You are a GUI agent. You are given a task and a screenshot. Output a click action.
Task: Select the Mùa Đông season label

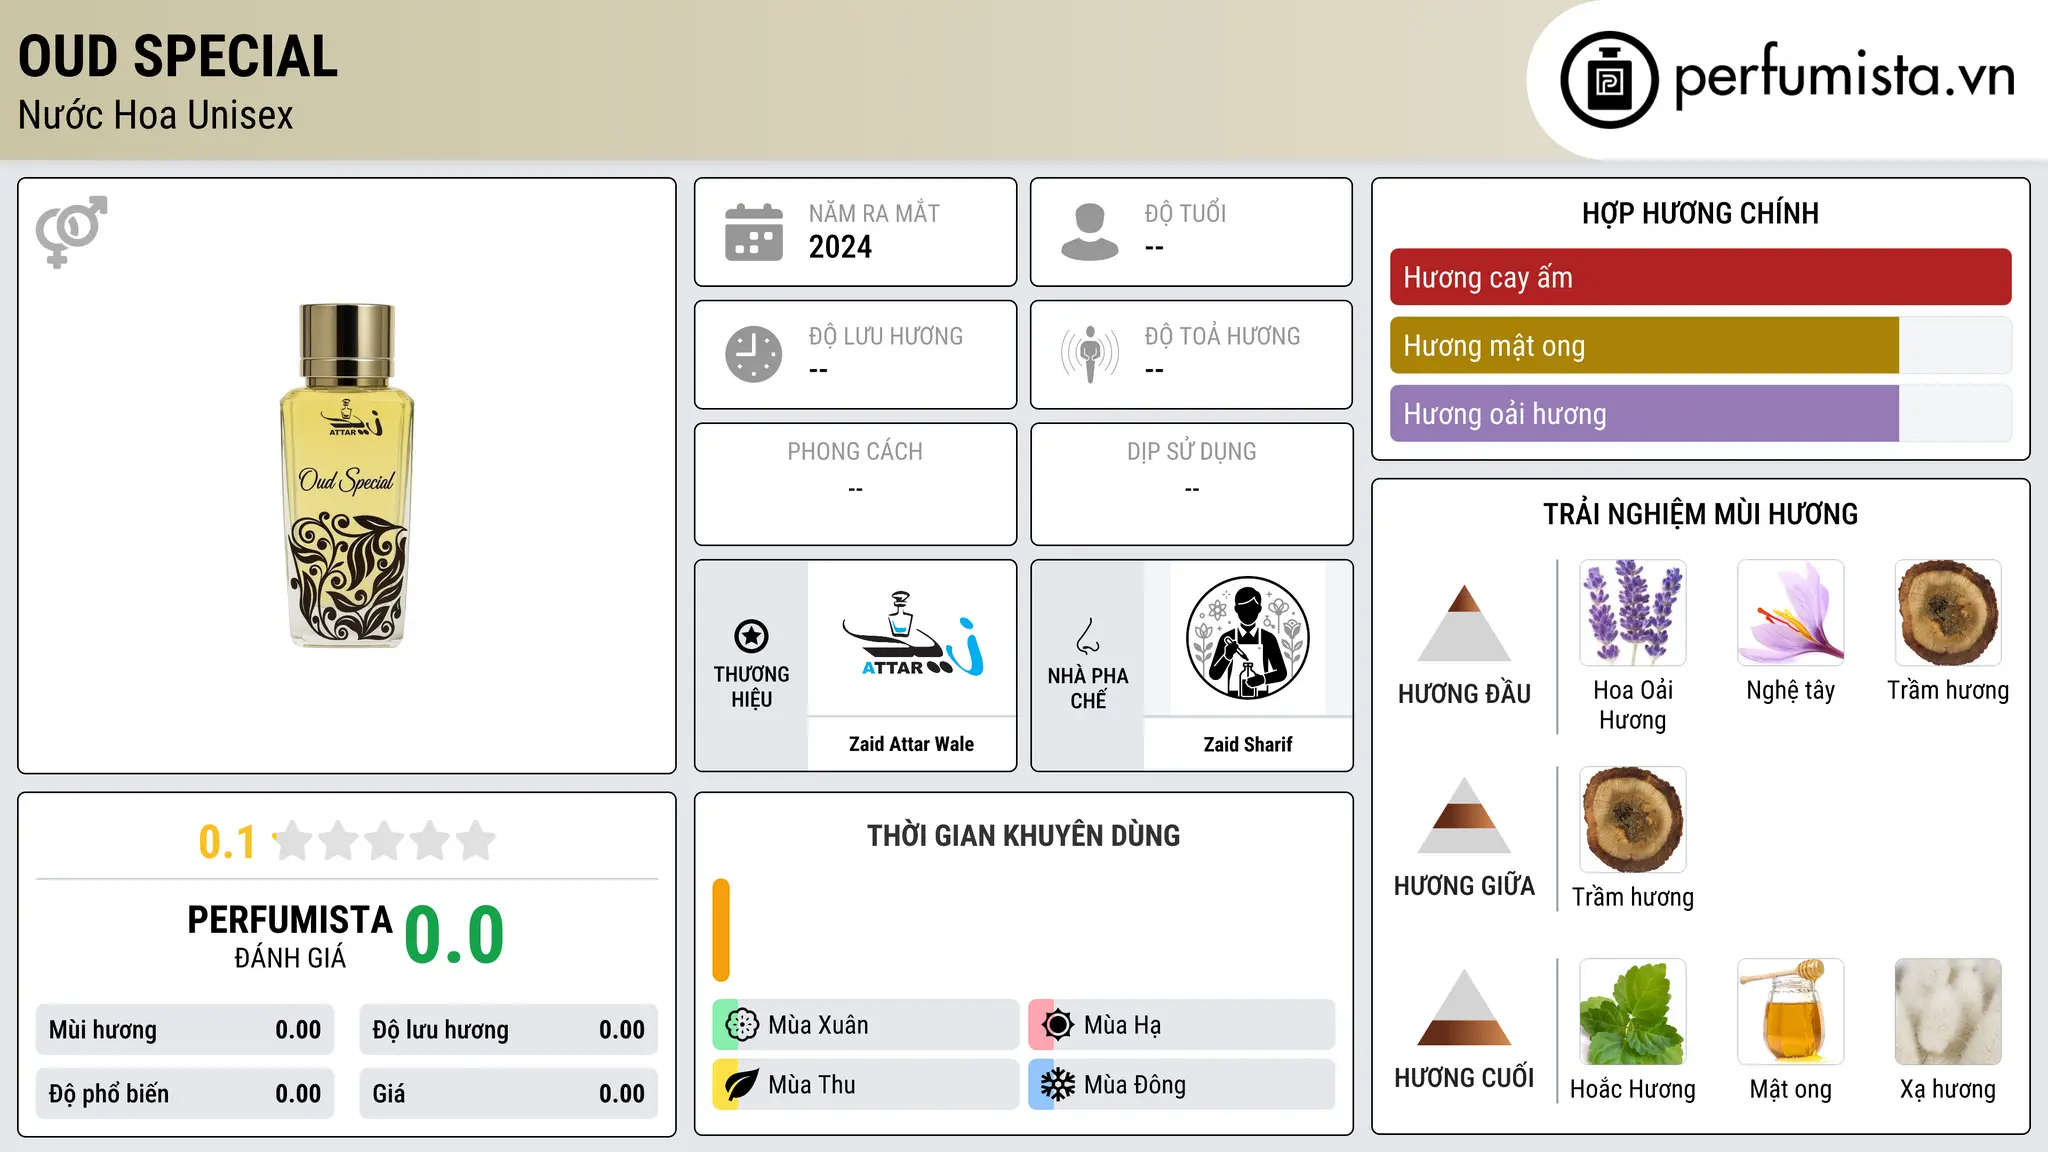pyautogui.click(x=1135, y=1085)
